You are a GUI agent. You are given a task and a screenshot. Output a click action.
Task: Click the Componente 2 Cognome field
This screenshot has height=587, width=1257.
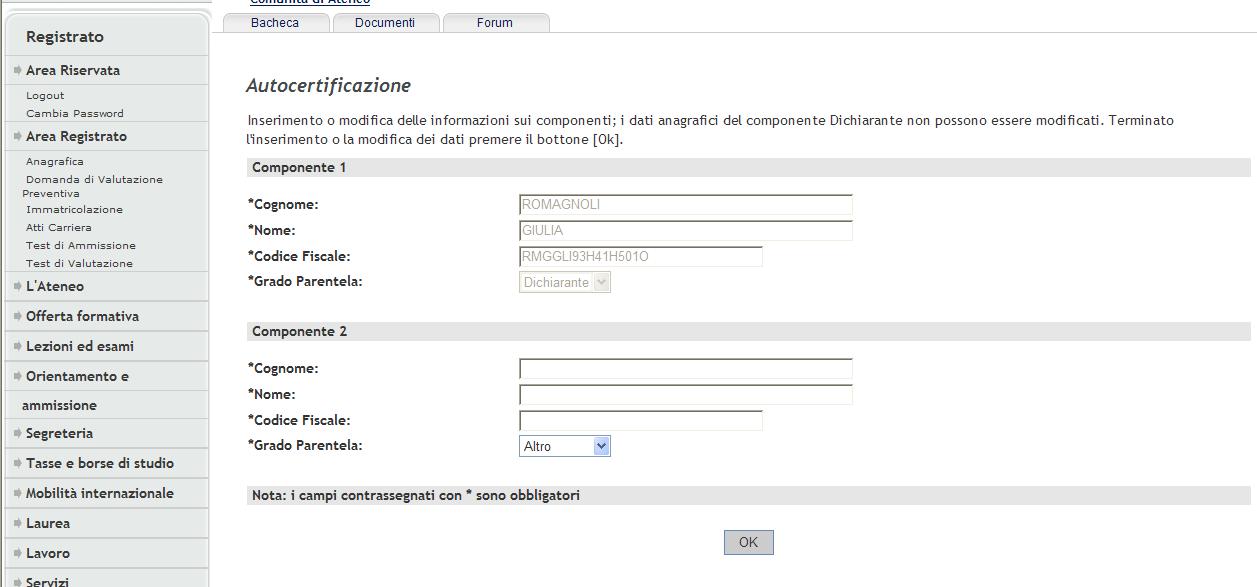686,369
